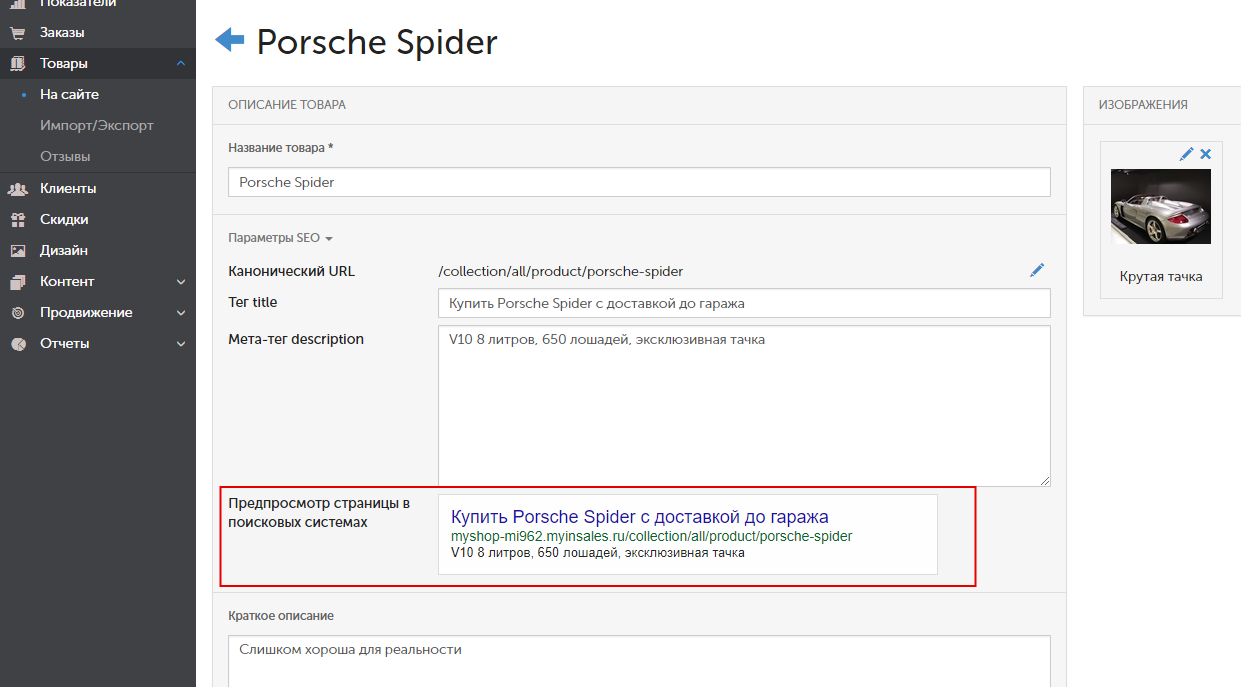Open the Импорт/Экспорт submenu item

pos(98,125)
